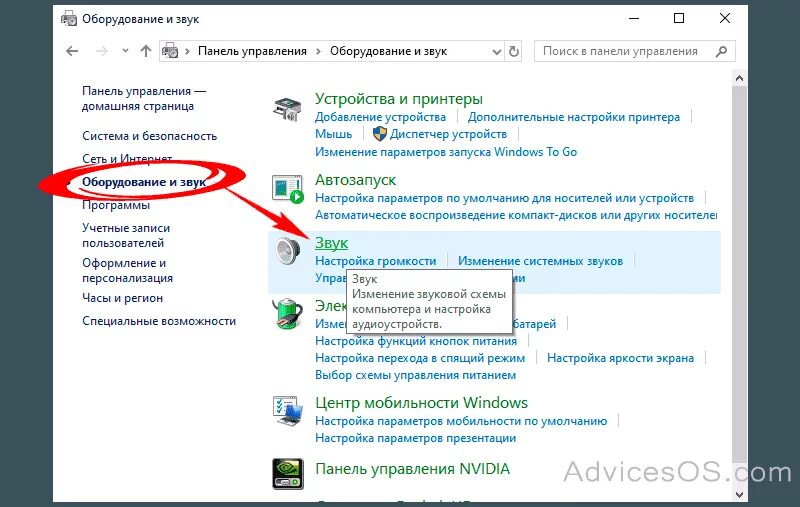The width and height of the screenshot is (800, 507).
Task: Select Оборудование и звук breadcrumb segment
Action: [388, 51]
